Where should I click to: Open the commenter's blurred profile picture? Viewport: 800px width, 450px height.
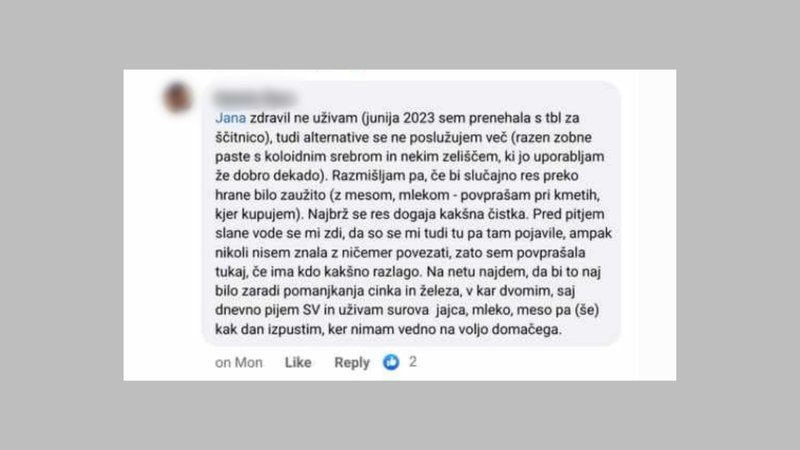[x=178, y=97]
